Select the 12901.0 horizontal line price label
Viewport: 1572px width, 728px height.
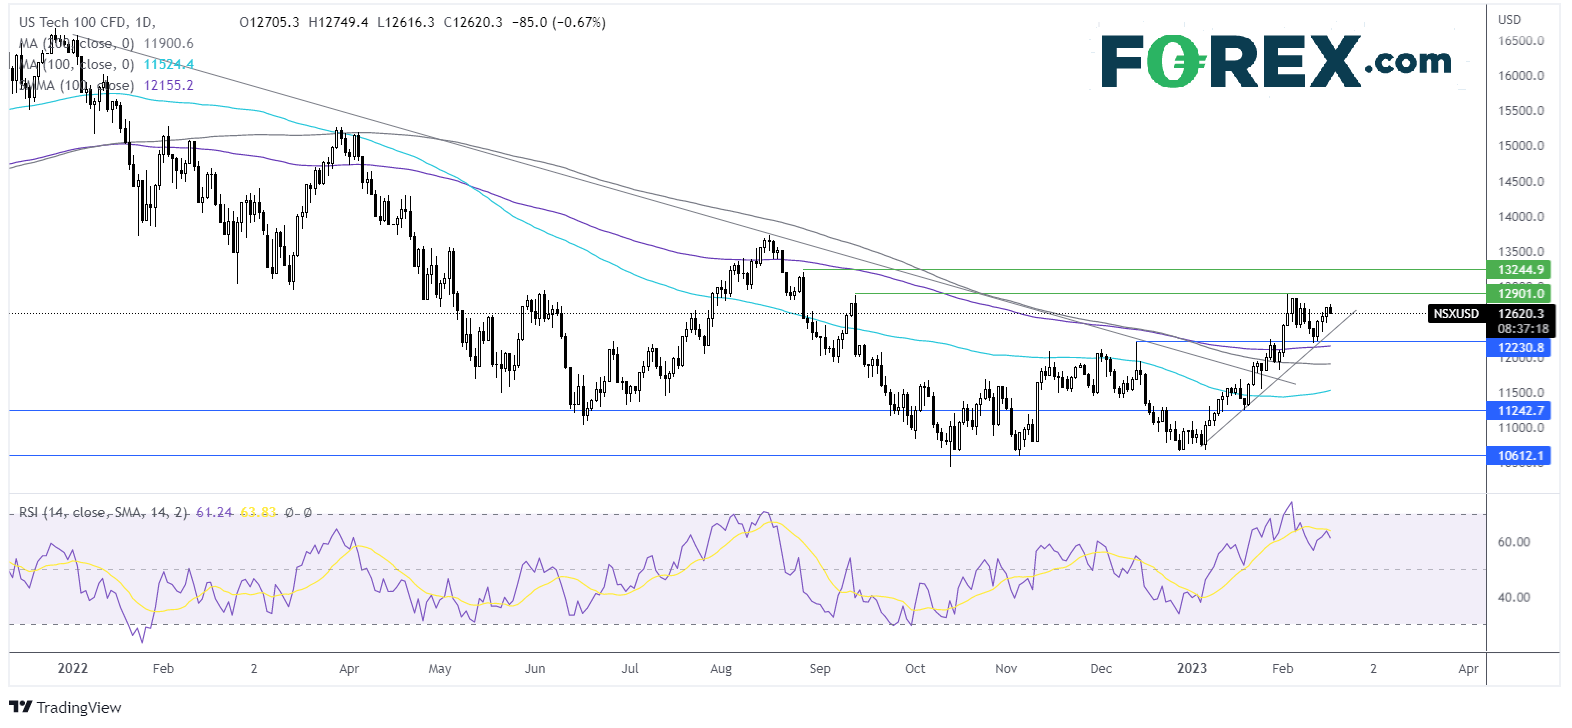tap(1521, 293)
